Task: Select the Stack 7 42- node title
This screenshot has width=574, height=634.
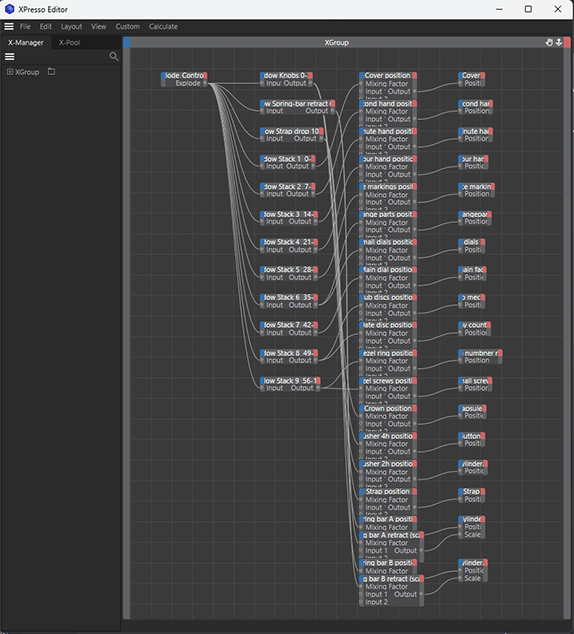Action: [x=289, y=325]
